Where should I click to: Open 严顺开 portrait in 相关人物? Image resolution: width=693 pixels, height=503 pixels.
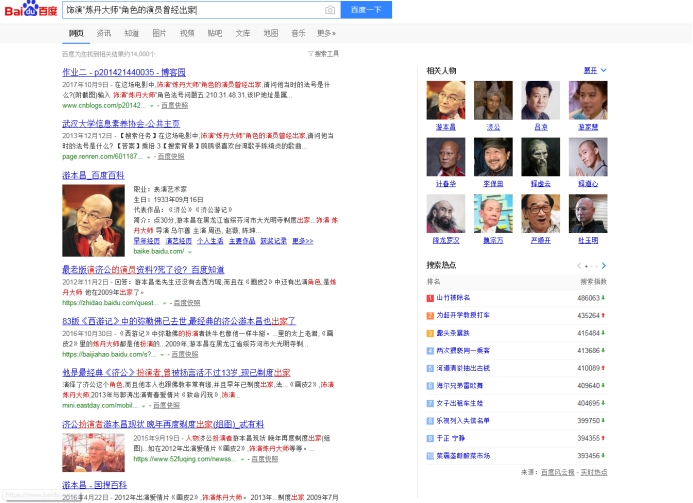(x=541, y=213)
